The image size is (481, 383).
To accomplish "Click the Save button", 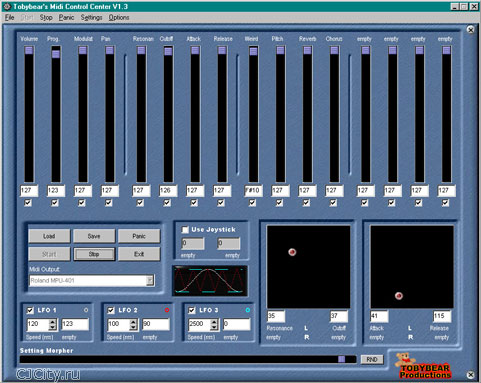I will tap(94, 236).
